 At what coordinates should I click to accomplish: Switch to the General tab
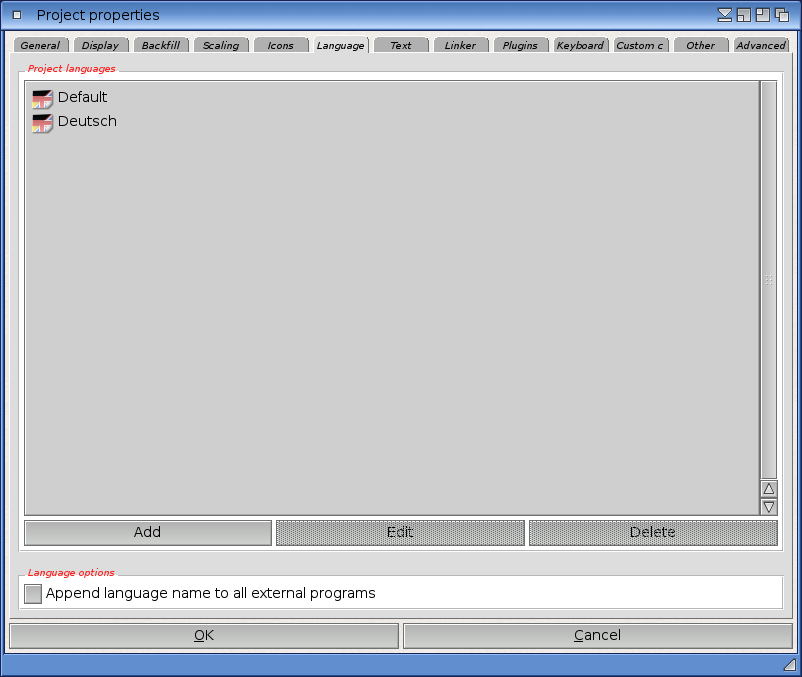[40, 45]
